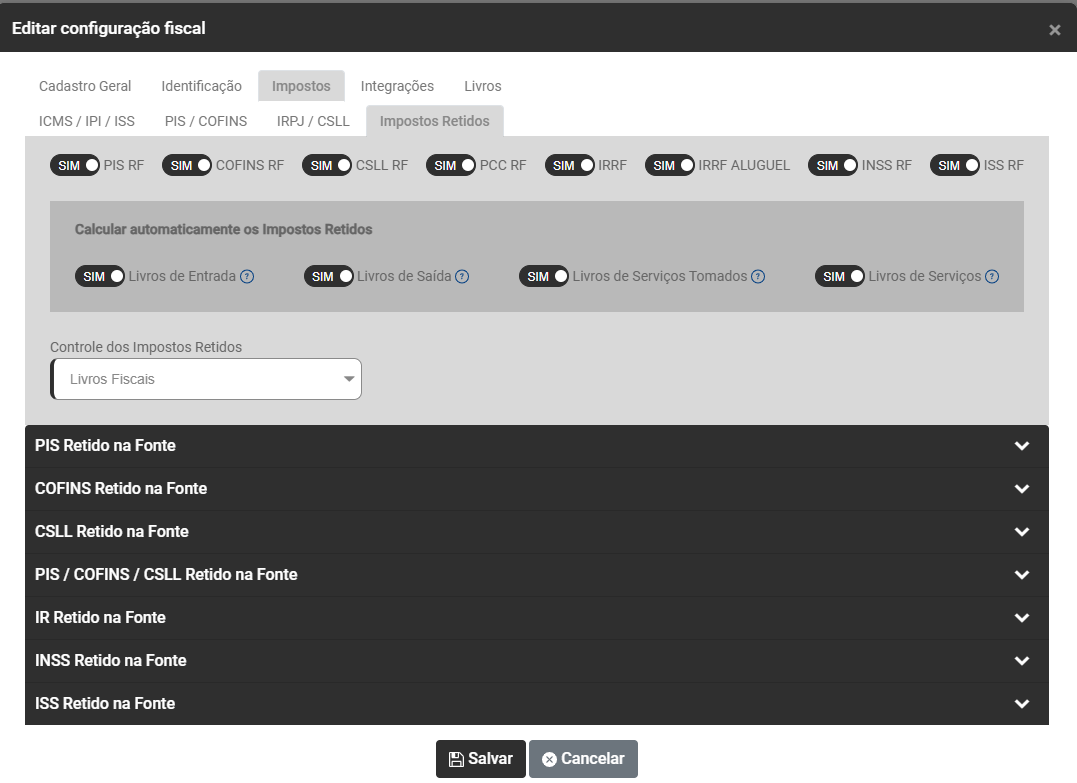Disable the IRRF ALUGUEL switch
Viewport: 1077px width, 783px height.
coord(670,166)
